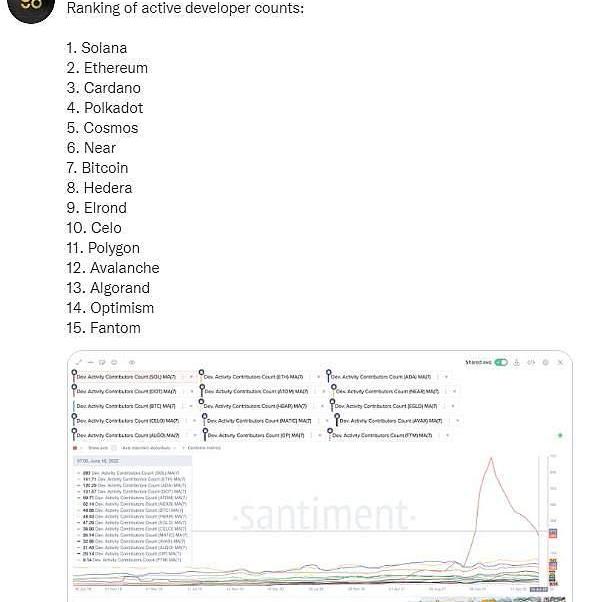Screen dimensions: 589x602
Task: Expand the ETH metric dropdown arrow
Action: (x=318, y=377)
